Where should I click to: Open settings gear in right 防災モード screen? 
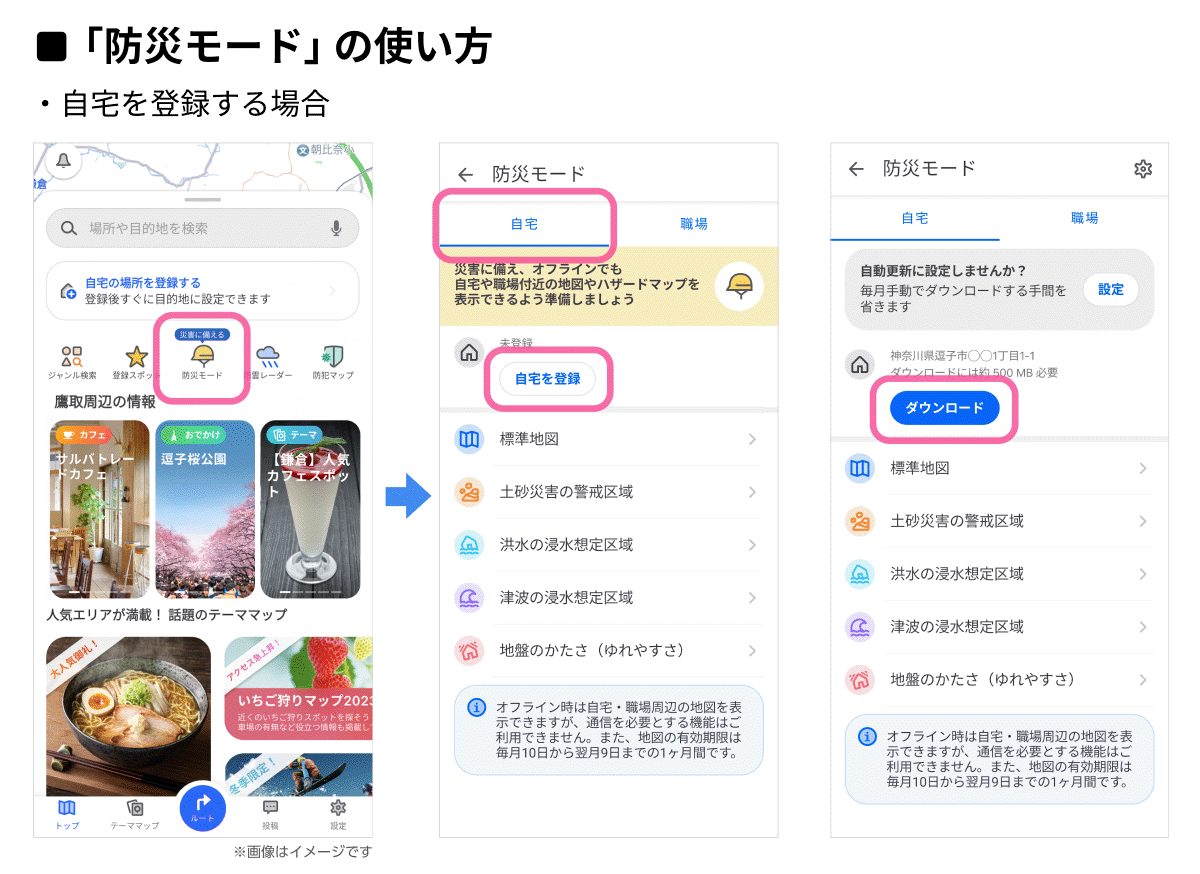point(1143,169)
